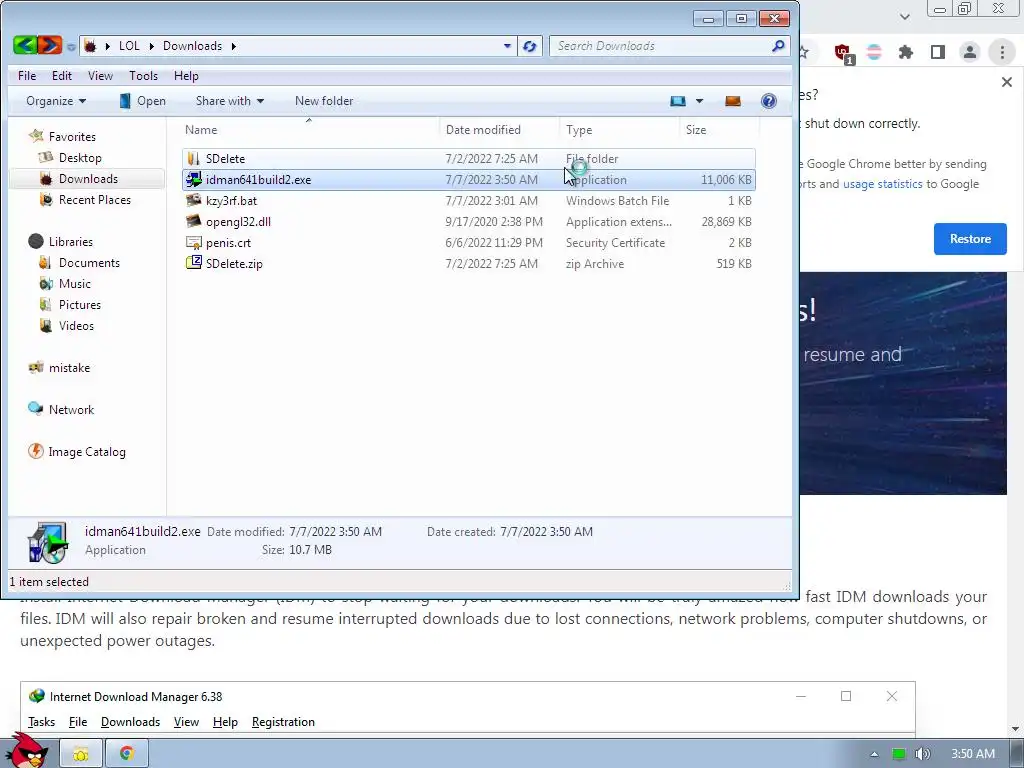The width and height of the screenshot is (1024, 768).
Task: Go back with the green back arrow
Action: 25,45
